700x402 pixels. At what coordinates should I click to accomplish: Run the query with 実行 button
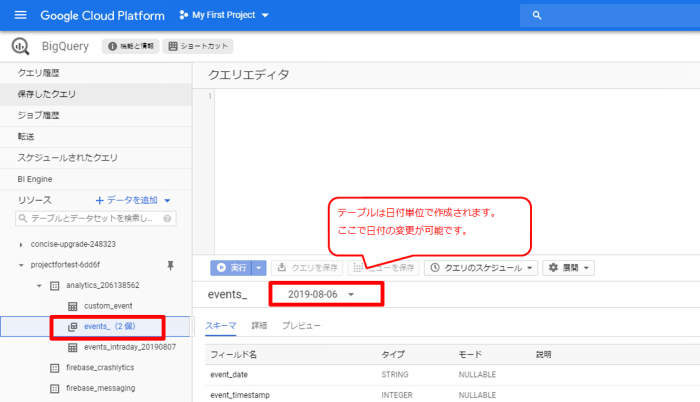(231, 268)
